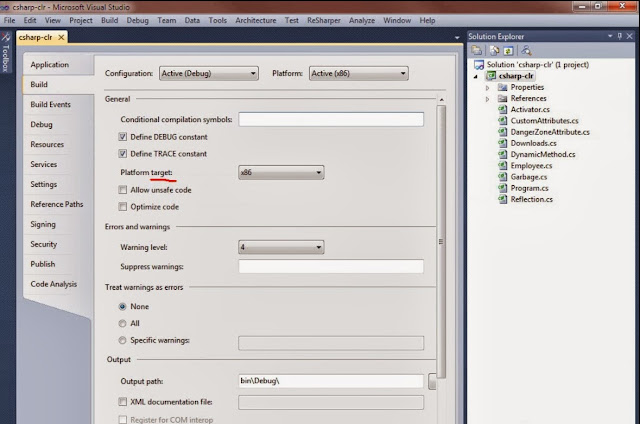Click the CustomAttributes.cs file icon

tap(502, 121)
